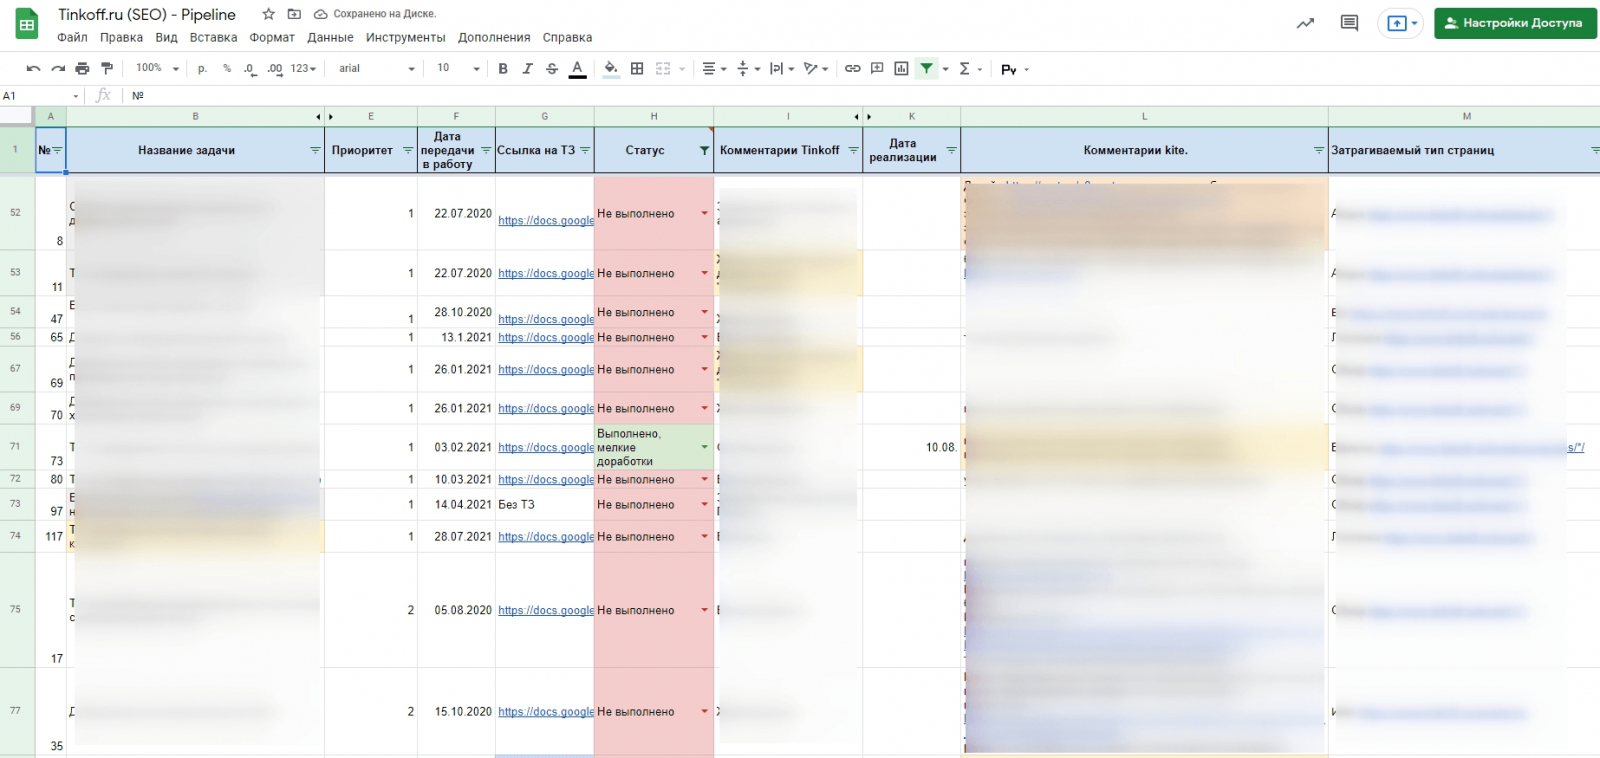The height and width of the screenshot is (758, 1600).
Task: Open the borders tool
Action: pyautogui.click(x=637, y=69)
